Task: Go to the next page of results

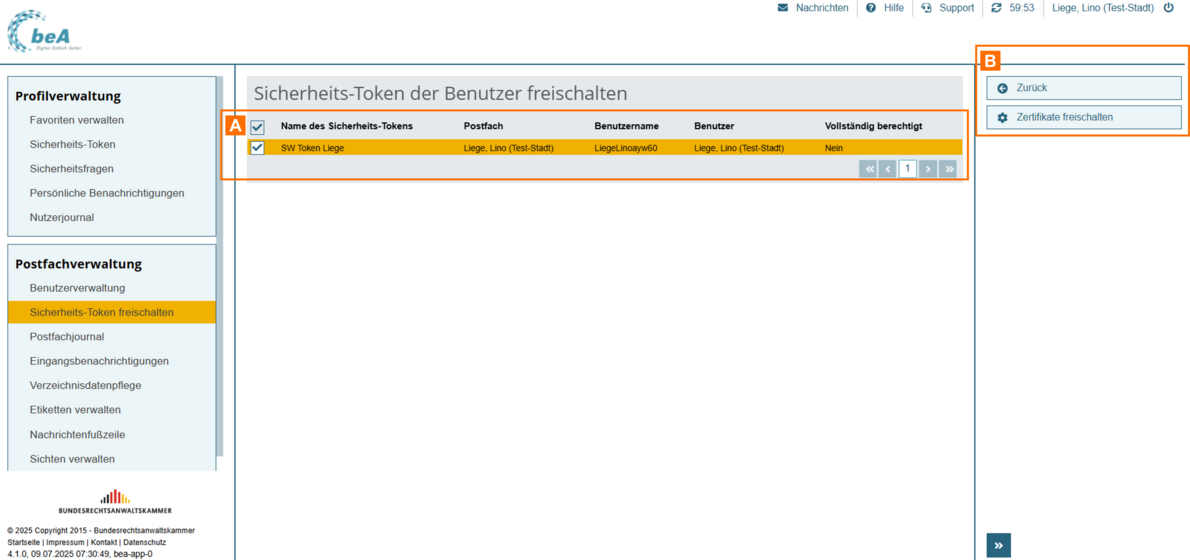Action: click(x=928, y=169)
